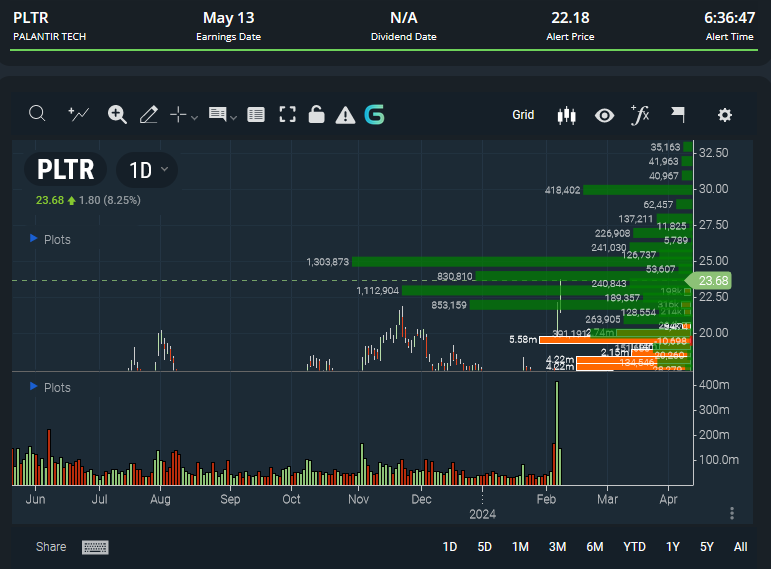Click the PALANTIR TECH company name
Image resolution: width=771 pixels, height=569 pixels.
(50, 36)
